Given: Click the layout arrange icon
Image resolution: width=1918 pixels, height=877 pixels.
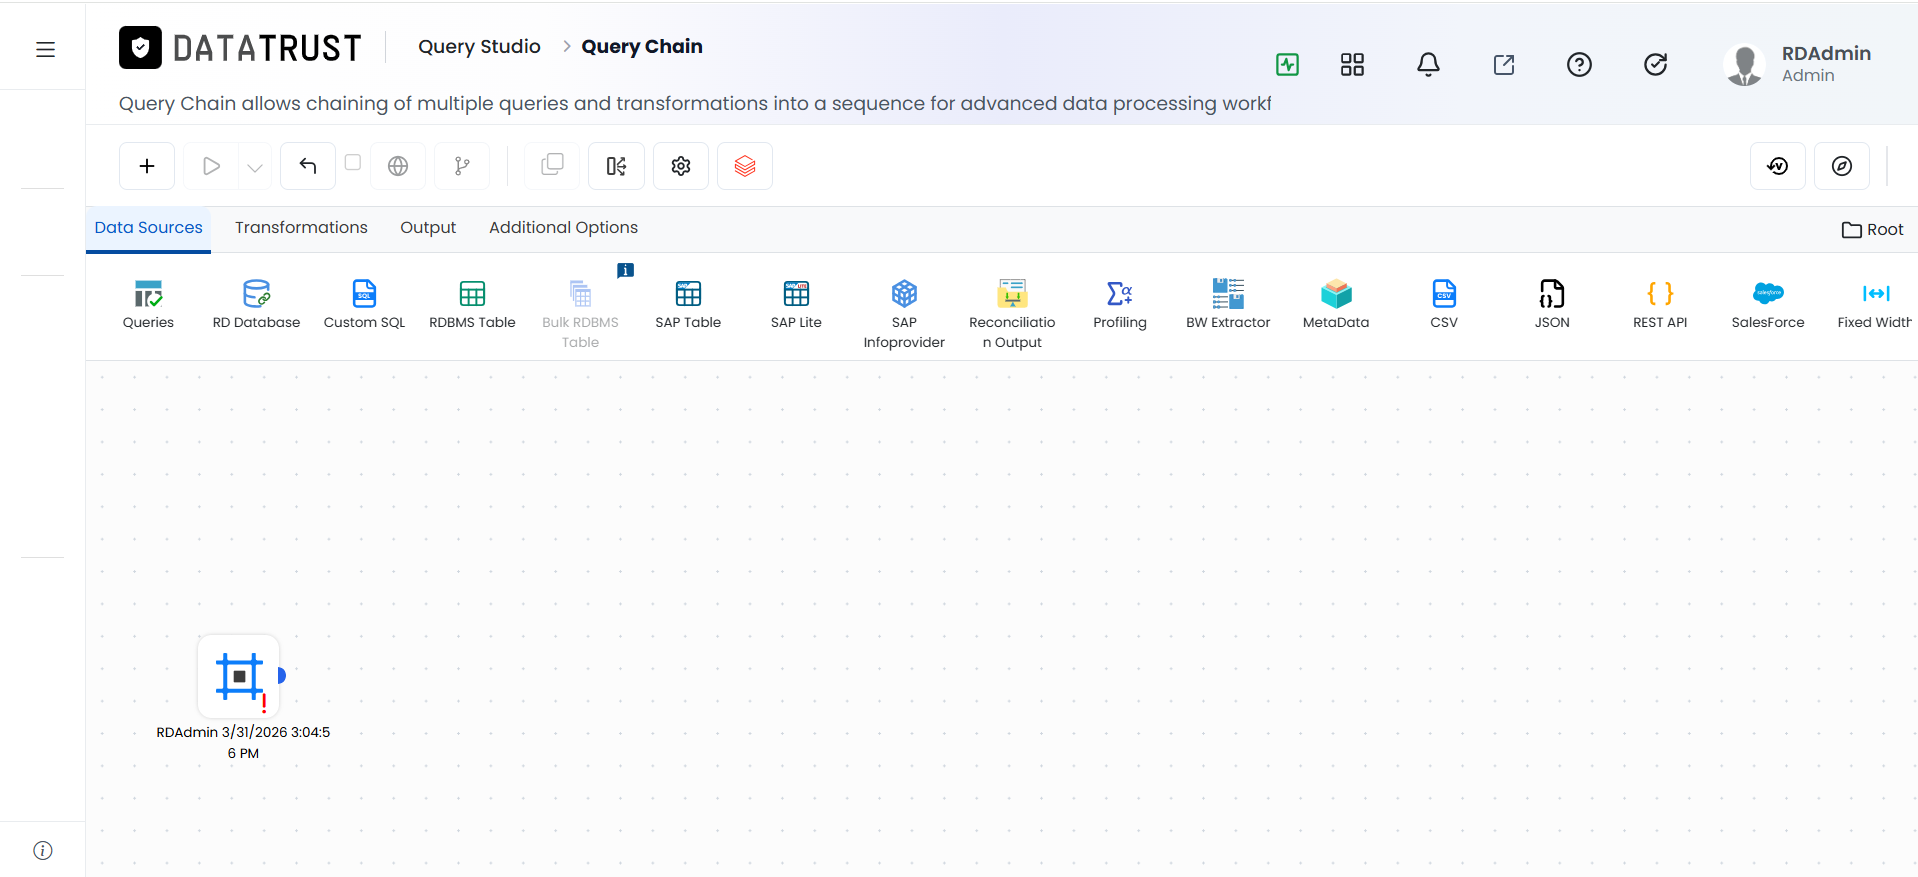Looking at the screenshot, I should pos(616,166).
